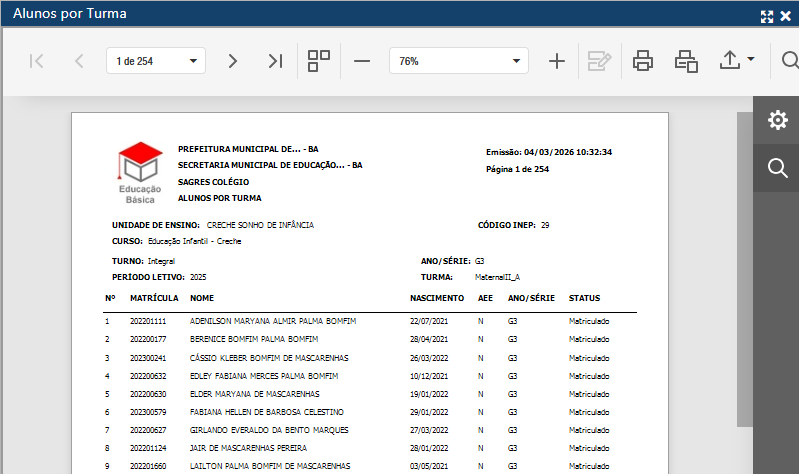Screen dimensions: 799x474
Task: Go to the next report page
Action: 233,61
